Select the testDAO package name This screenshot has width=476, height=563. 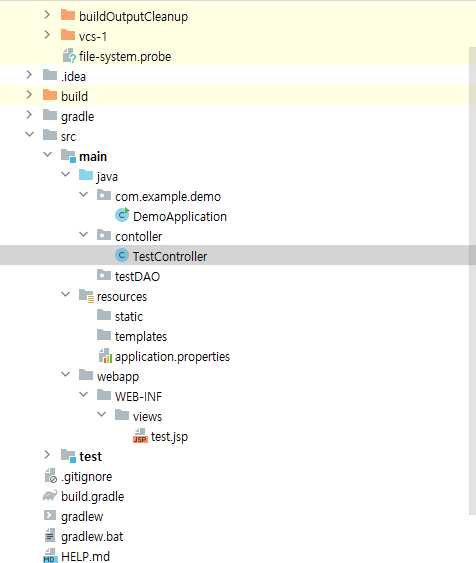pos(137,276)
